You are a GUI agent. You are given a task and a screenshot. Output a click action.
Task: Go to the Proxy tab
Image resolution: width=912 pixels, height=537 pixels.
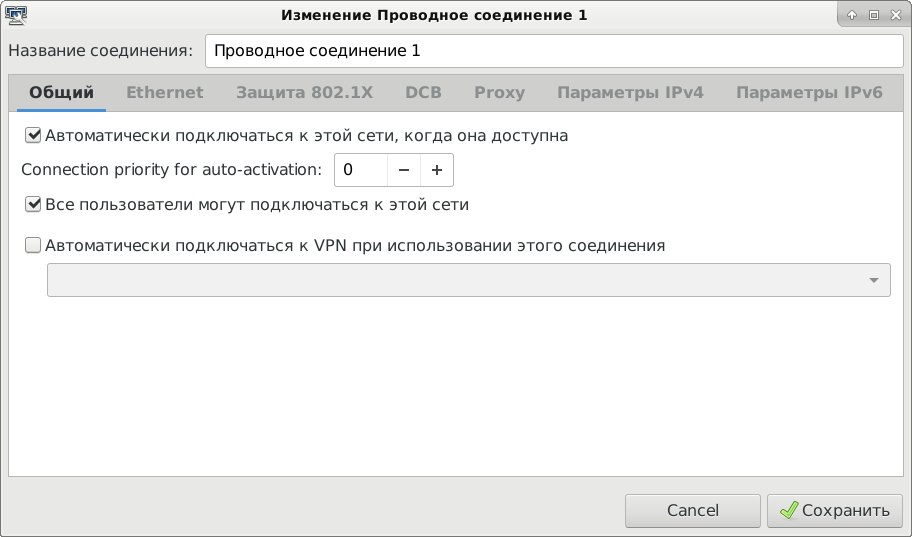pyautogui.click(x=499, y=93)
